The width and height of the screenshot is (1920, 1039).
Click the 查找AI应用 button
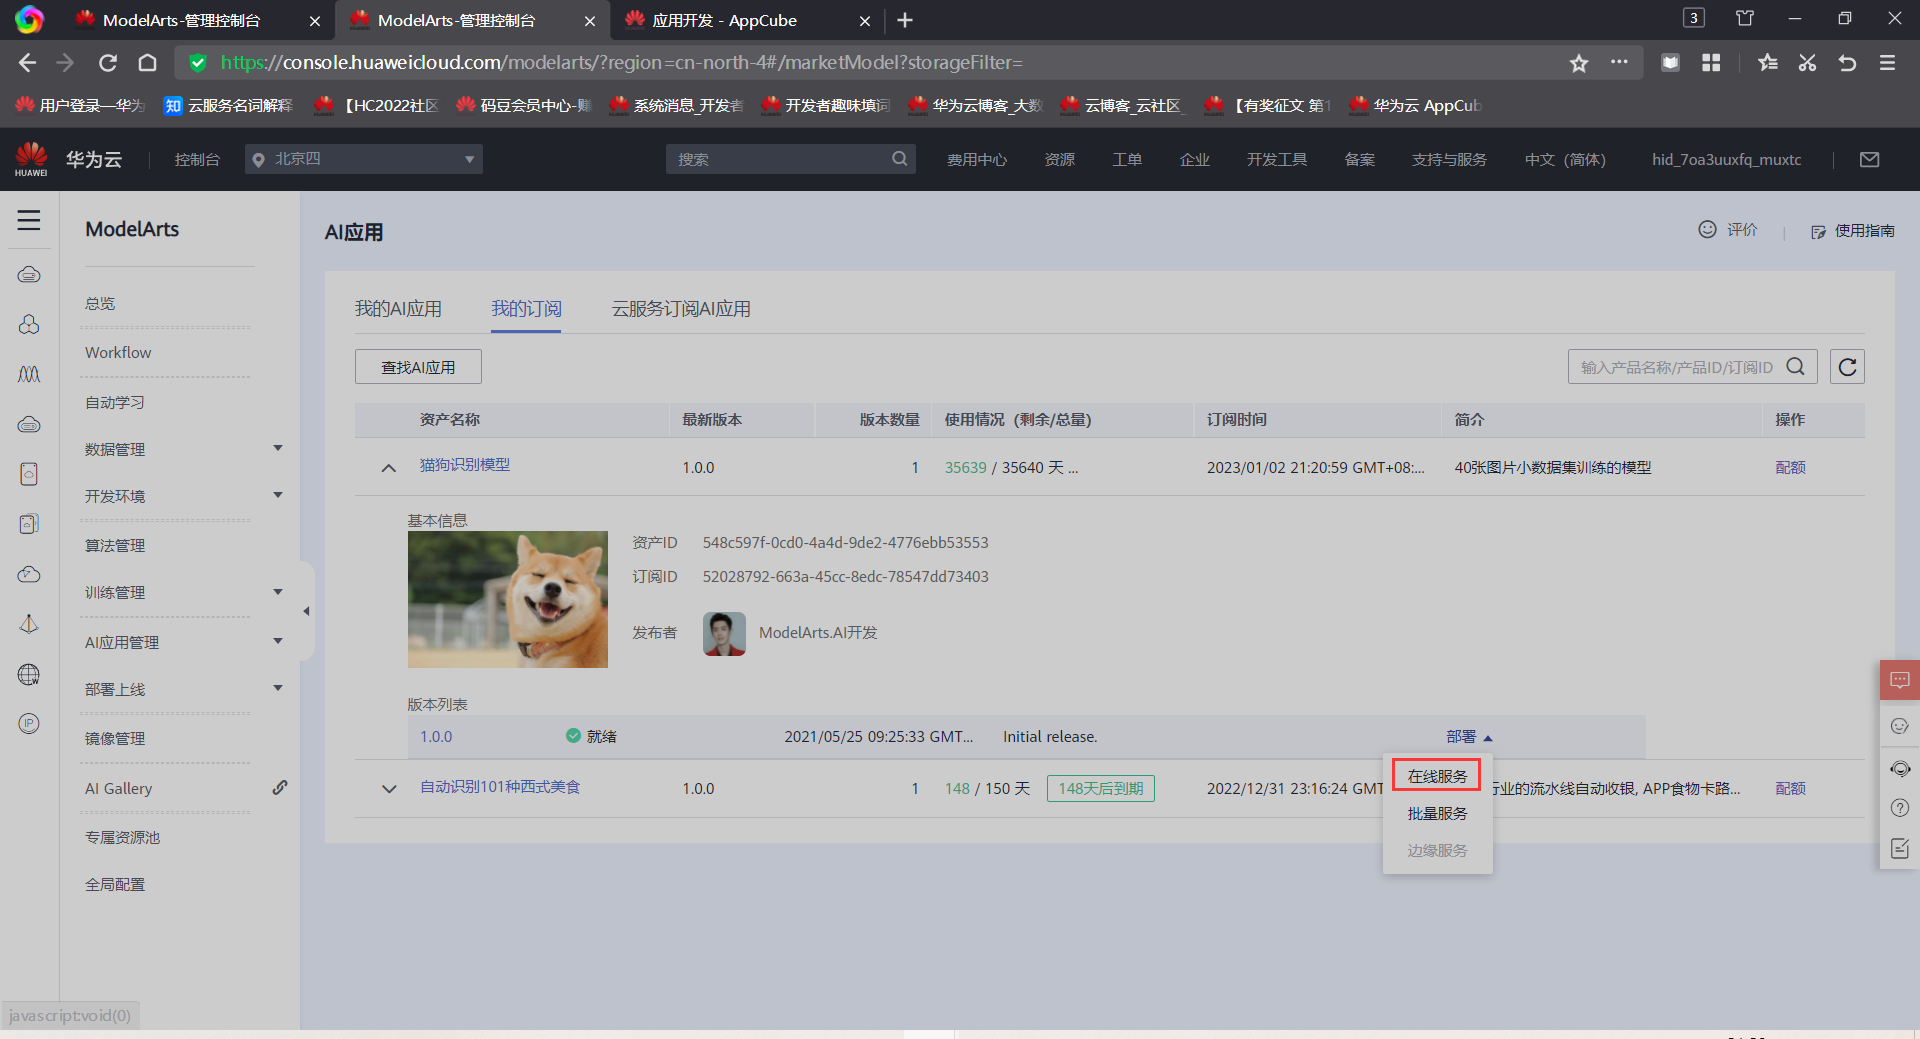click(x=418, y=367)
